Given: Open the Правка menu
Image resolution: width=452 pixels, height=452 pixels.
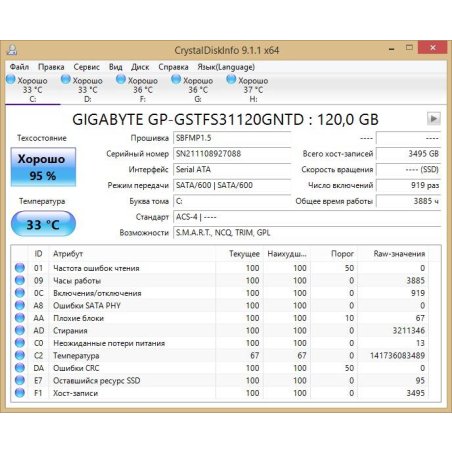Looking at the screenshot, I should click(x=51, y=67).
